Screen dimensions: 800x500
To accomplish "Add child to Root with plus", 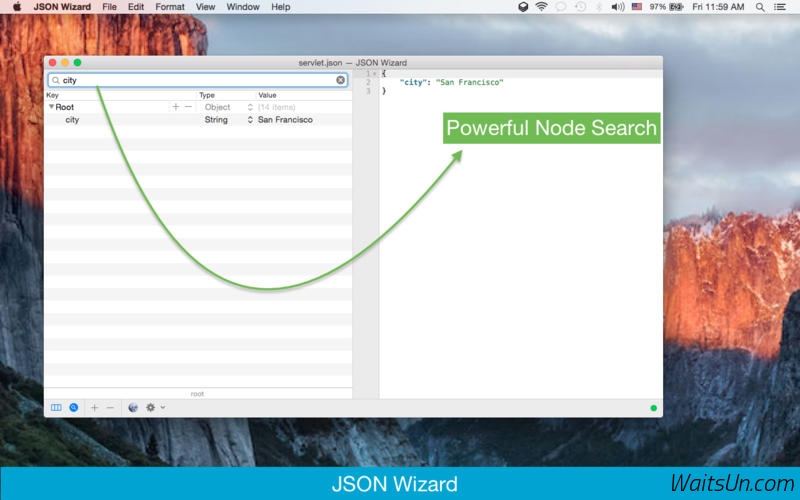I will pyautogui.click(x=176, y=107).
